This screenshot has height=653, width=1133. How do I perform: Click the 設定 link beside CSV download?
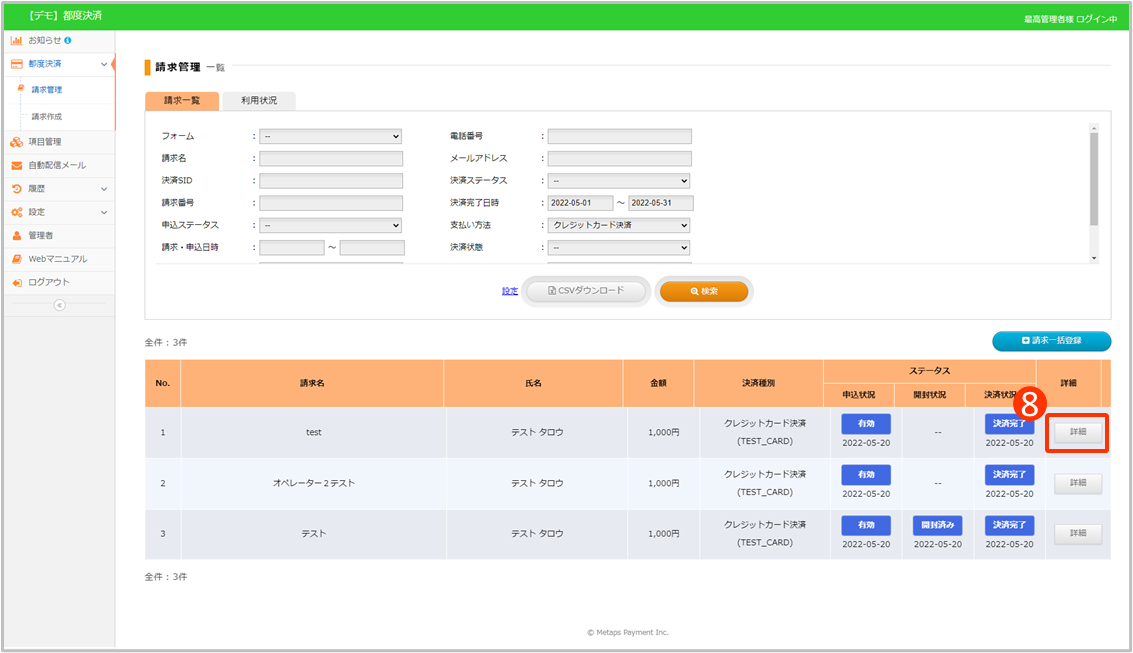(x=510, y=291)
